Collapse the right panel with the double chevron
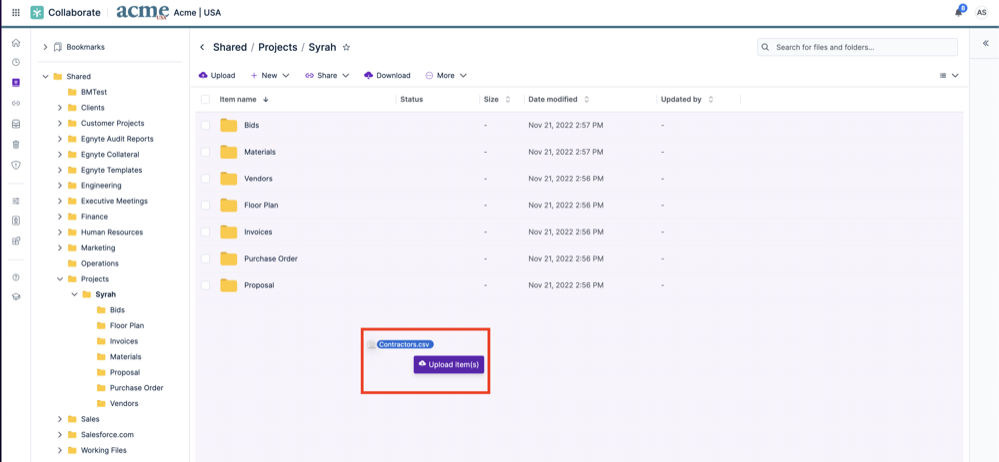Viewport: 999px width, 462px height. [x=985, y=44]
